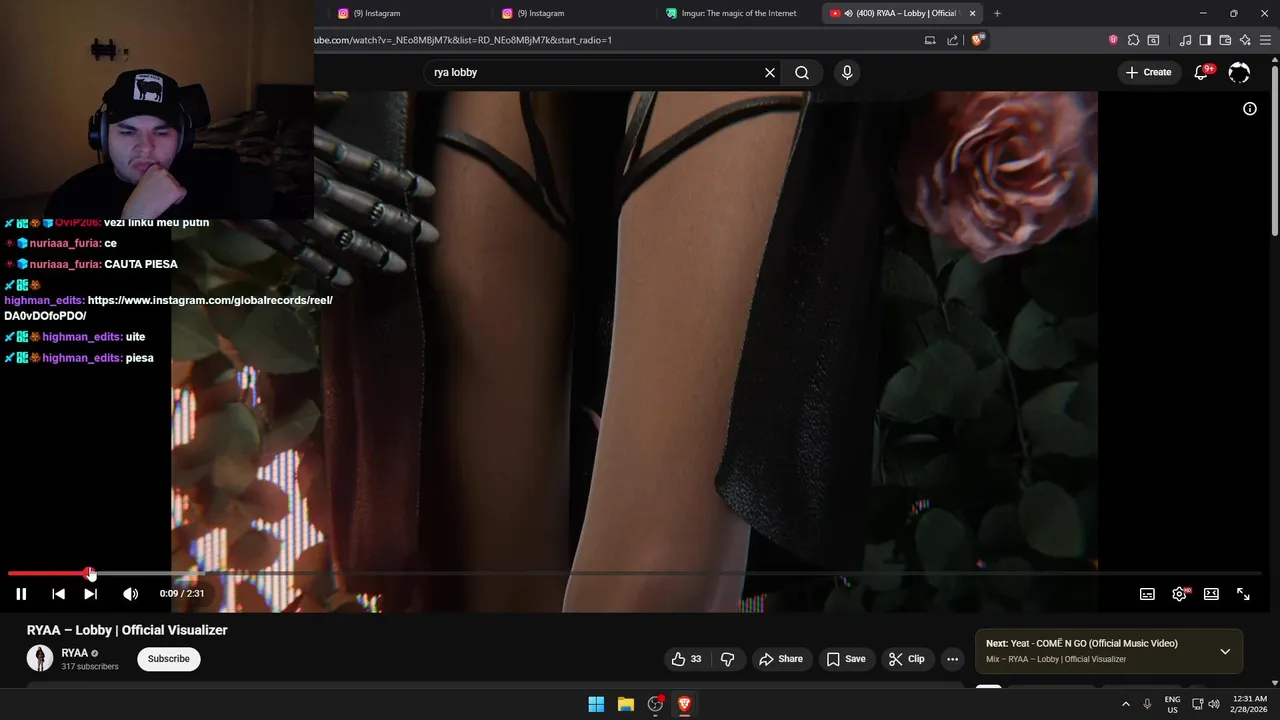
Task: Open RYAA channel name link
Action: [x=74, y=653]
